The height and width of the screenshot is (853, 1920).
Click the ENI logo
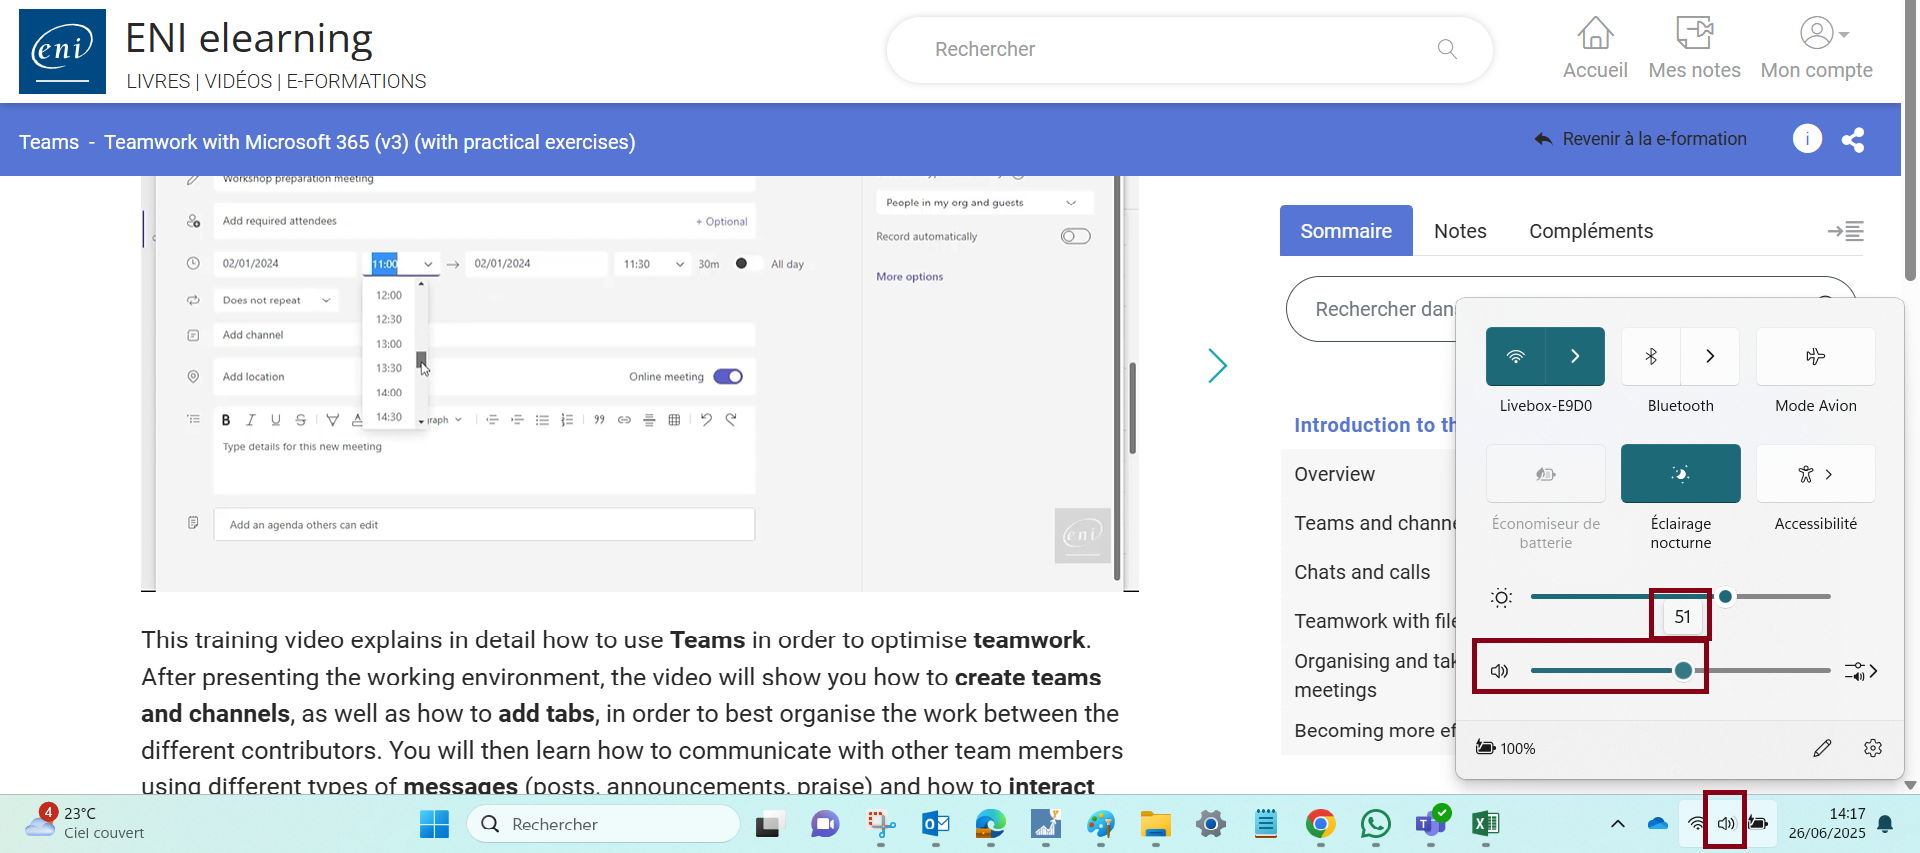coord(62,51)
